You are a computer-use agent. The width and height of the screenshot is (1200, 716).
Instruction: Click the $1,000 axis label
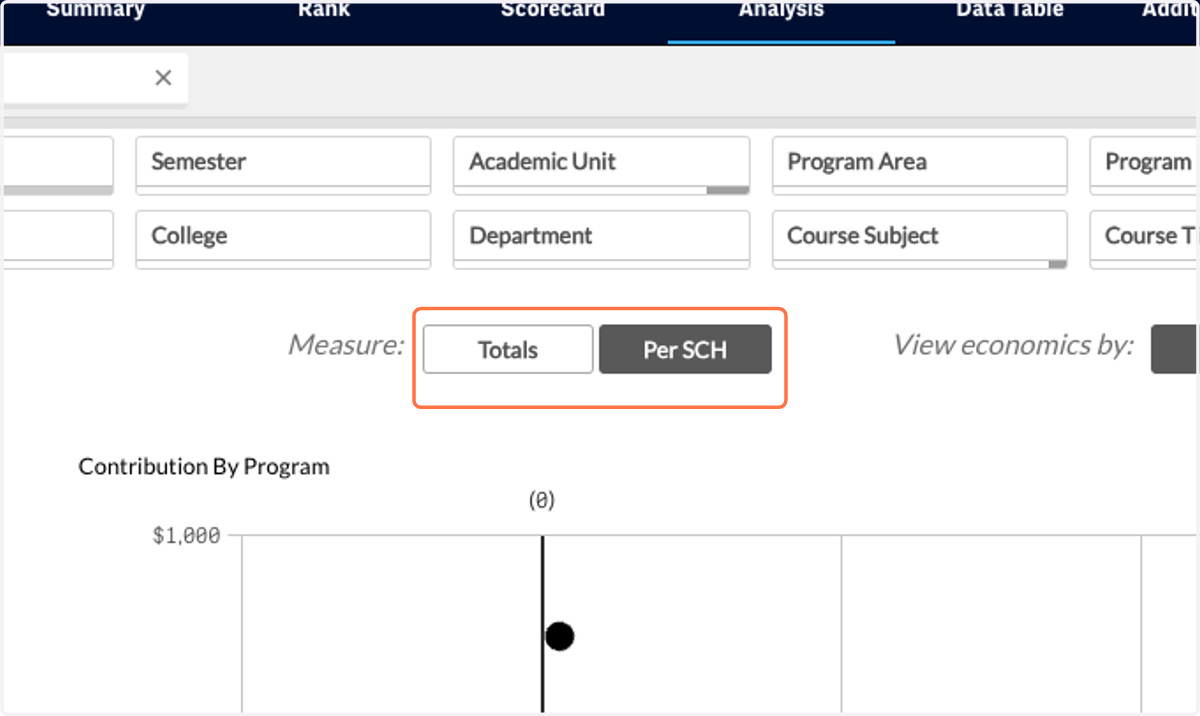click(186, 536)
